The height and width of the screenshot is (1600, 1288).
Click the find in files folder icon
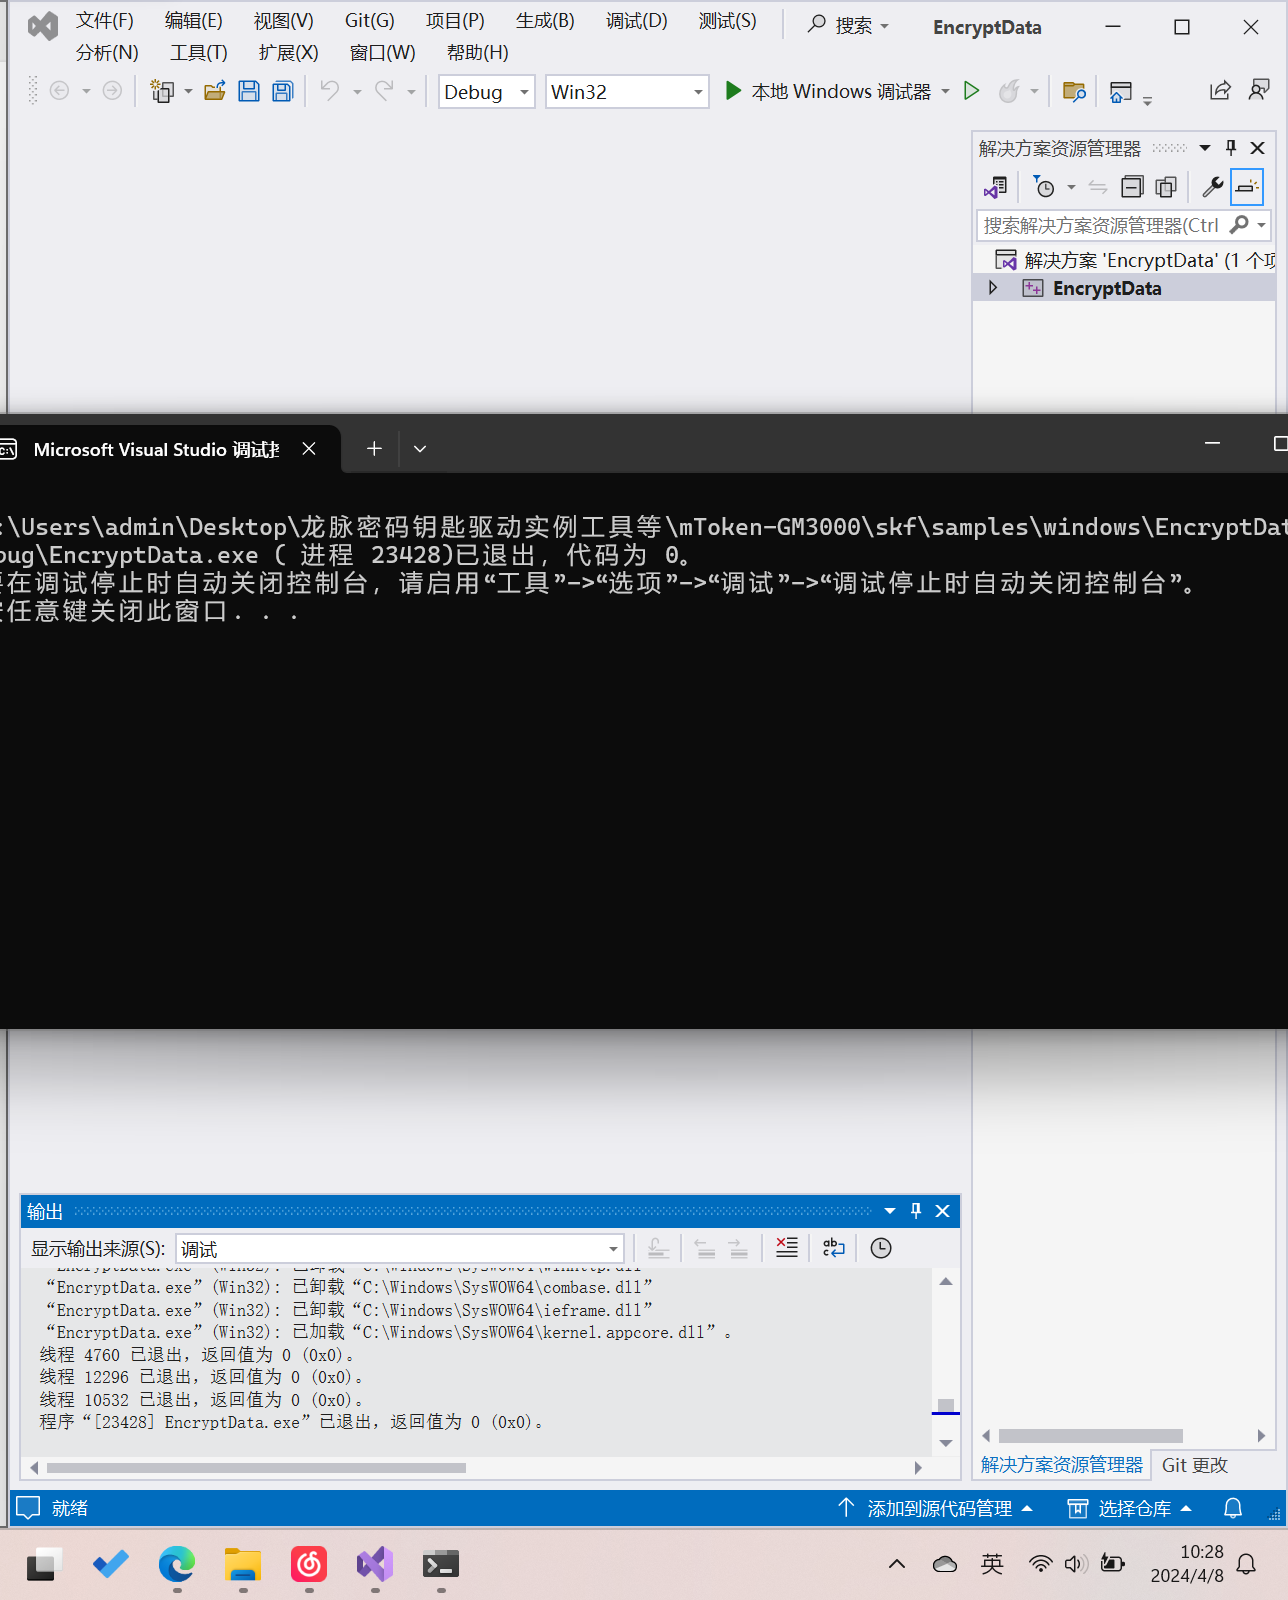1074,91
